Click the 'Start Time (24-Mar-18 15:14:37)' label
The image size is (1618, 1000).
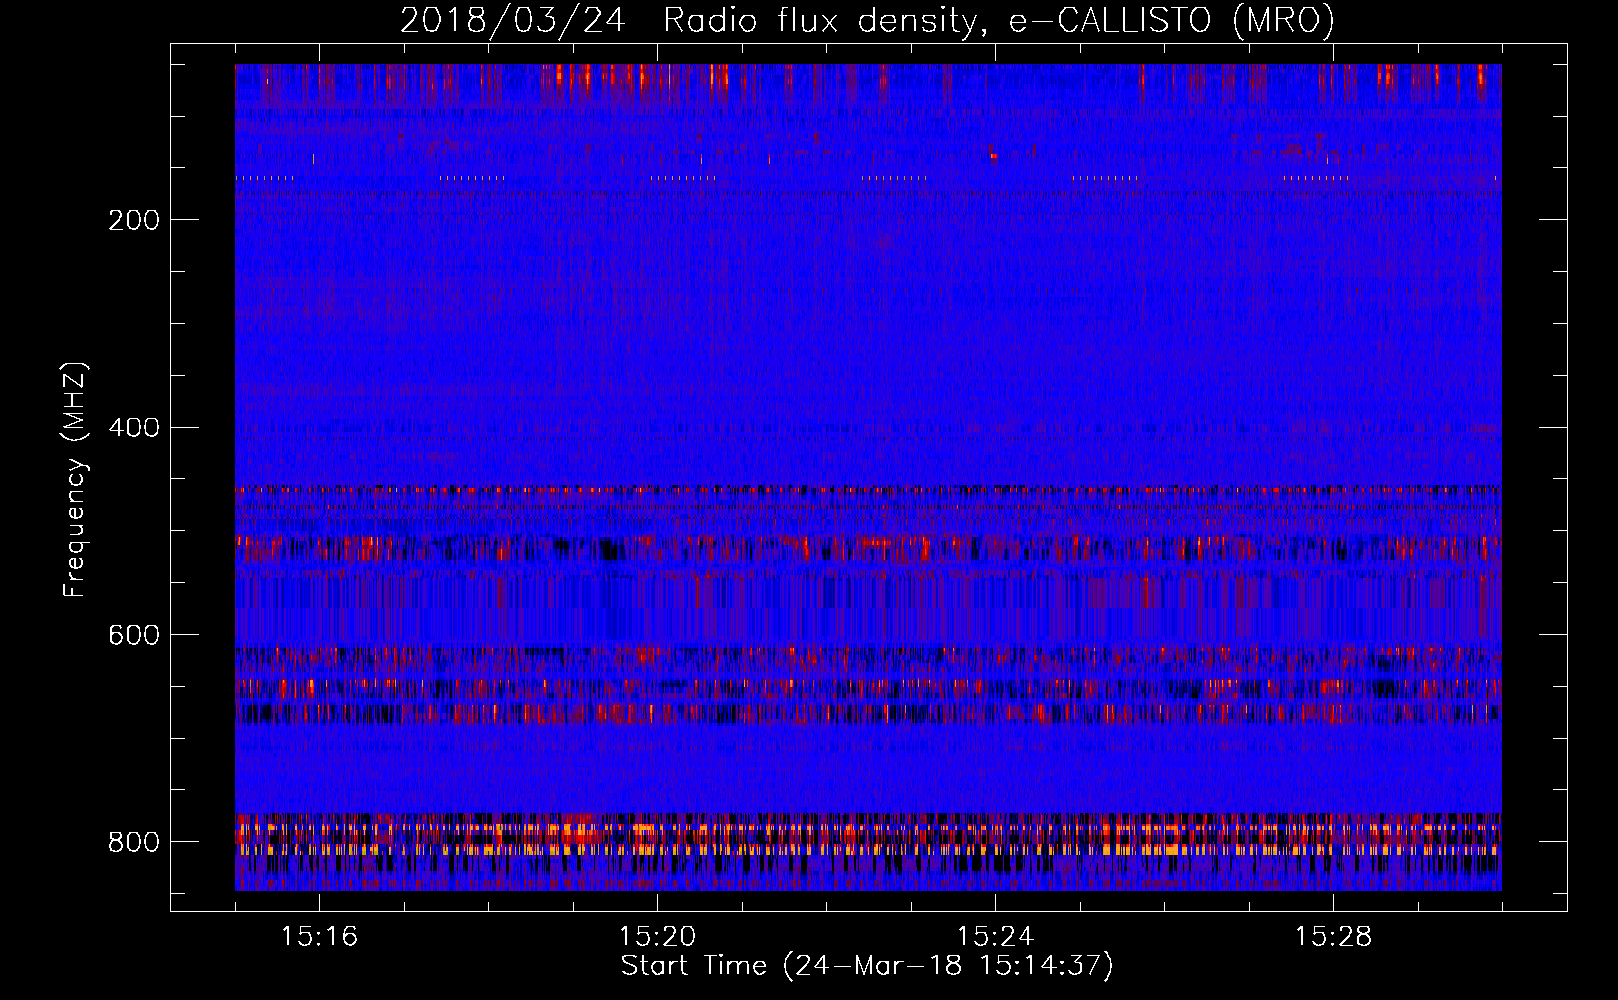point(867,966)
